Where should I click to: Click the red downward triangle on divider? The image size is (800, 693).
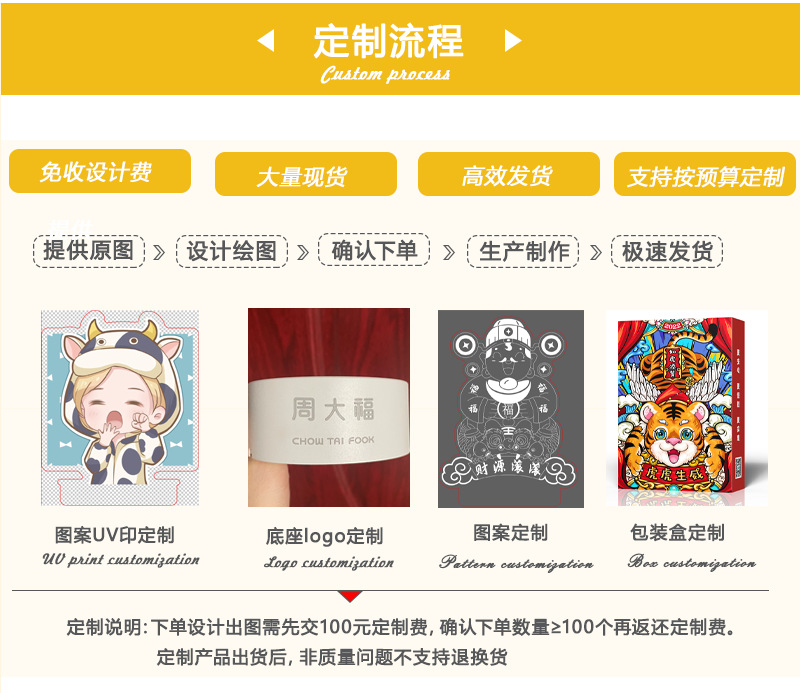coord(349,596)
